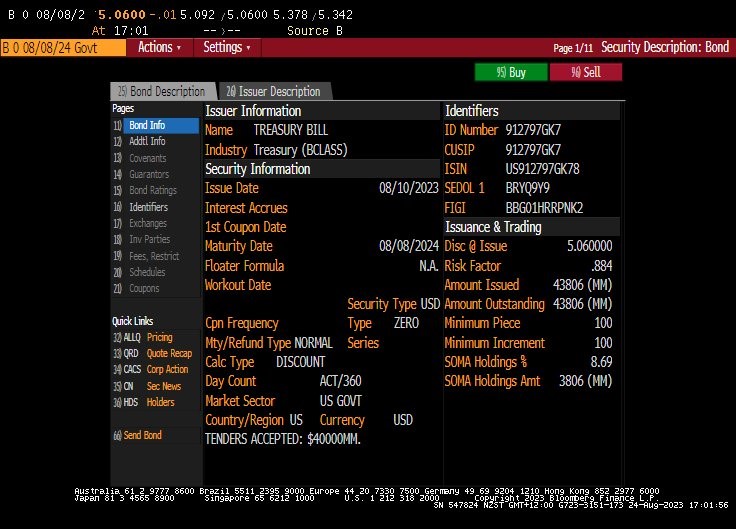
Task: Click the Minimum Increment value 100
Action: pos(603,343)
